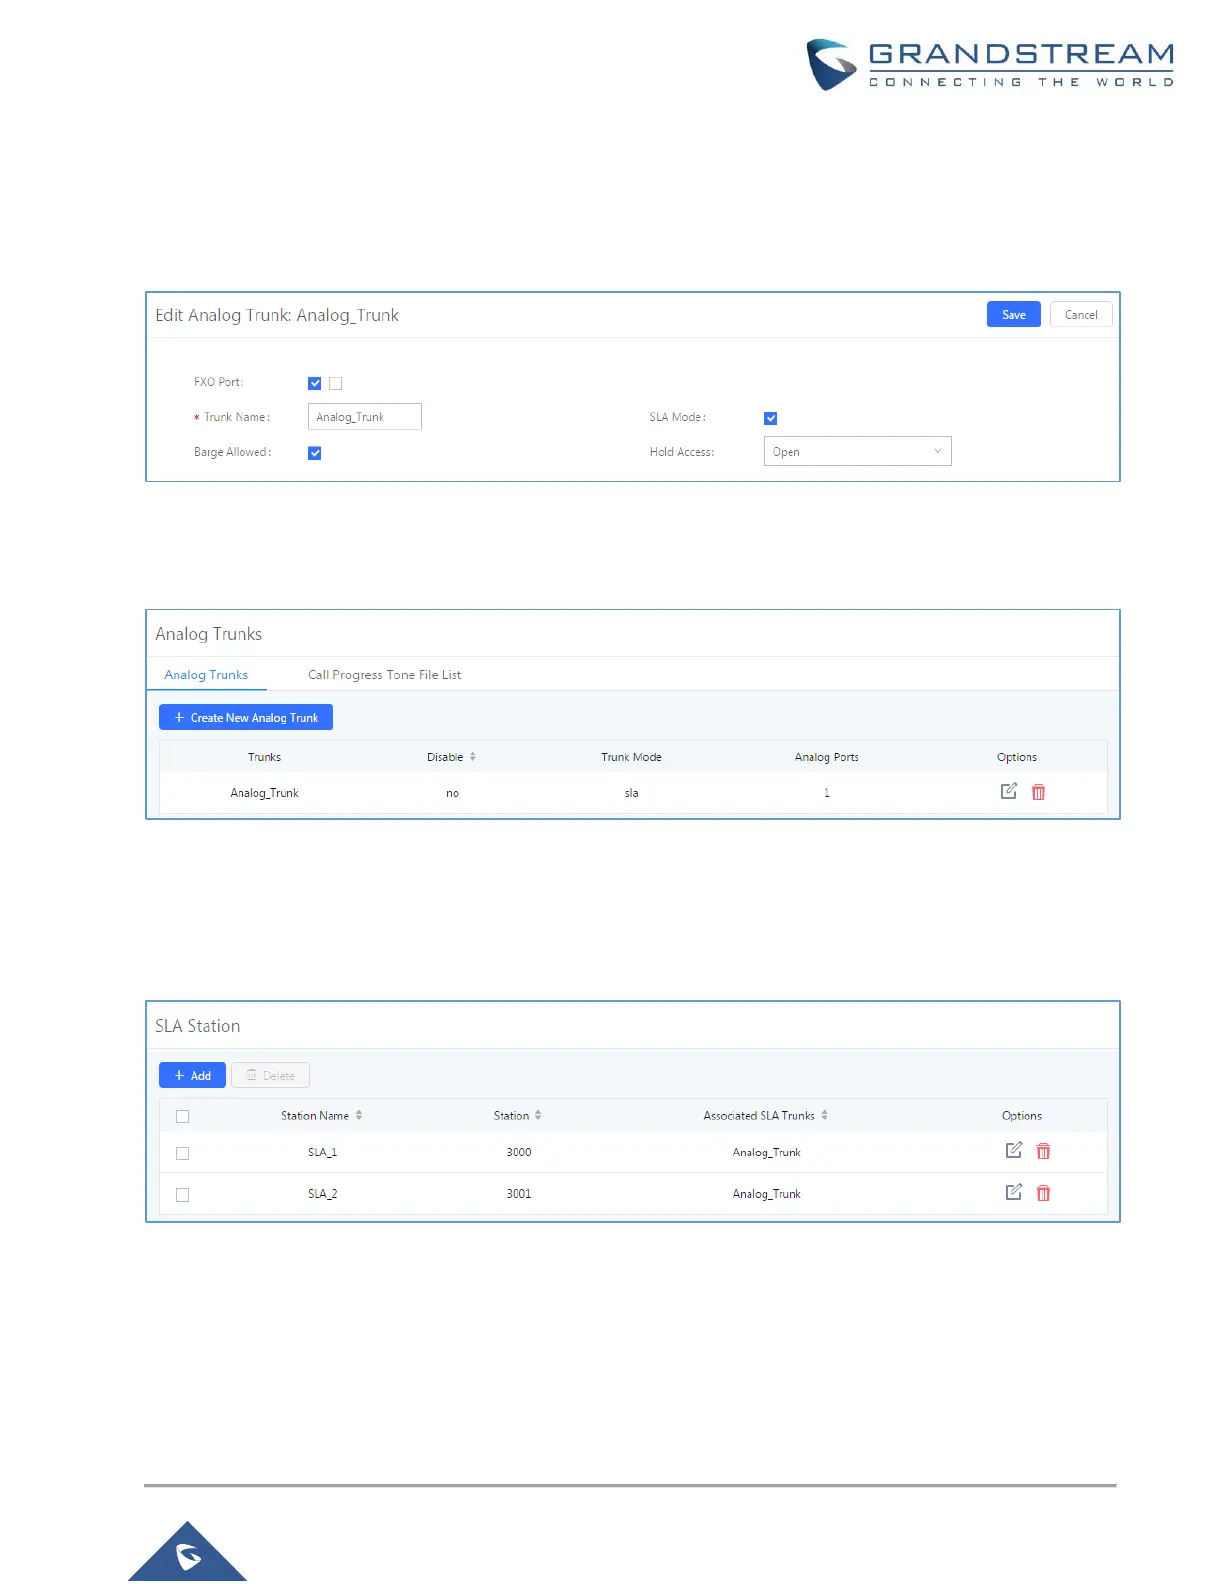Image resolution: width=1224 pixels, height=1584 pixels.
Task: Click Analog_Trunk in the SLA_2 row
Action: point(766,1194)
